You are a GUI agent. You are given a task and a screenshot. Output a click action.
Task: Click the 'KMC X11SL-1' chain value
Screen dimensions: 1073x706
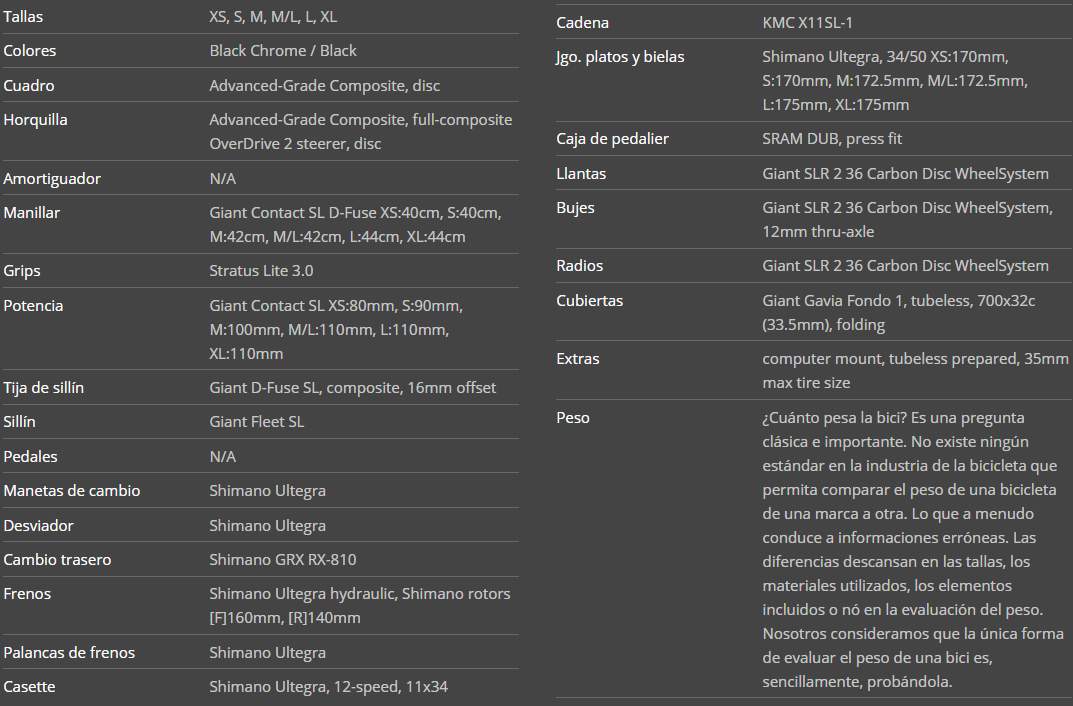click(808, 23)
